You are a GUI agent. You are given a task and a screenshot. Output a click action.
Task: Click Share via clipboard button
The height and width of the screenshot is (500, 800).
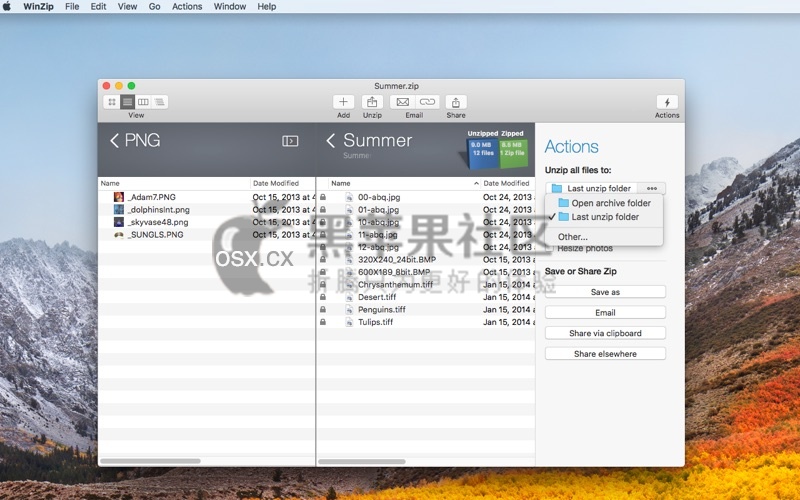[605, 333]
